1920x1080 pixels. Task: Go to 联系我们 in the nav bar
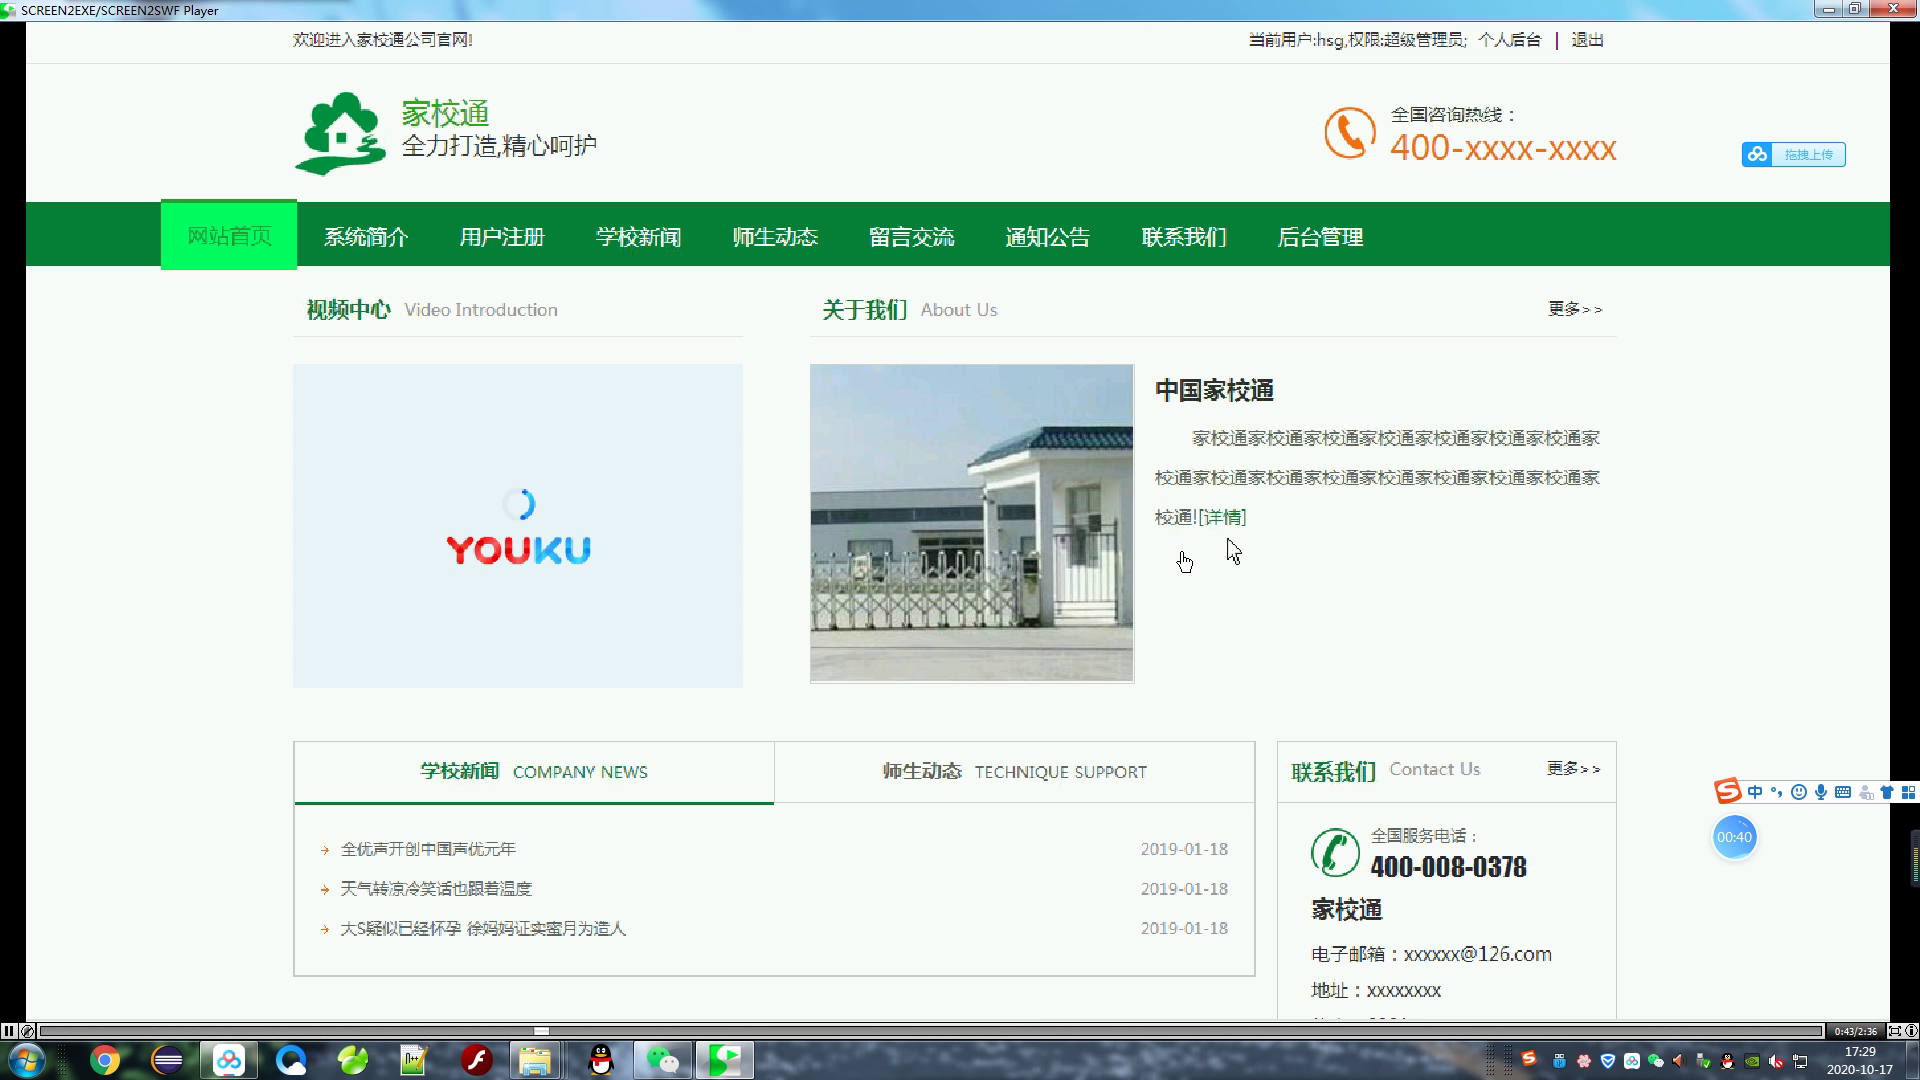[1184, 237]
